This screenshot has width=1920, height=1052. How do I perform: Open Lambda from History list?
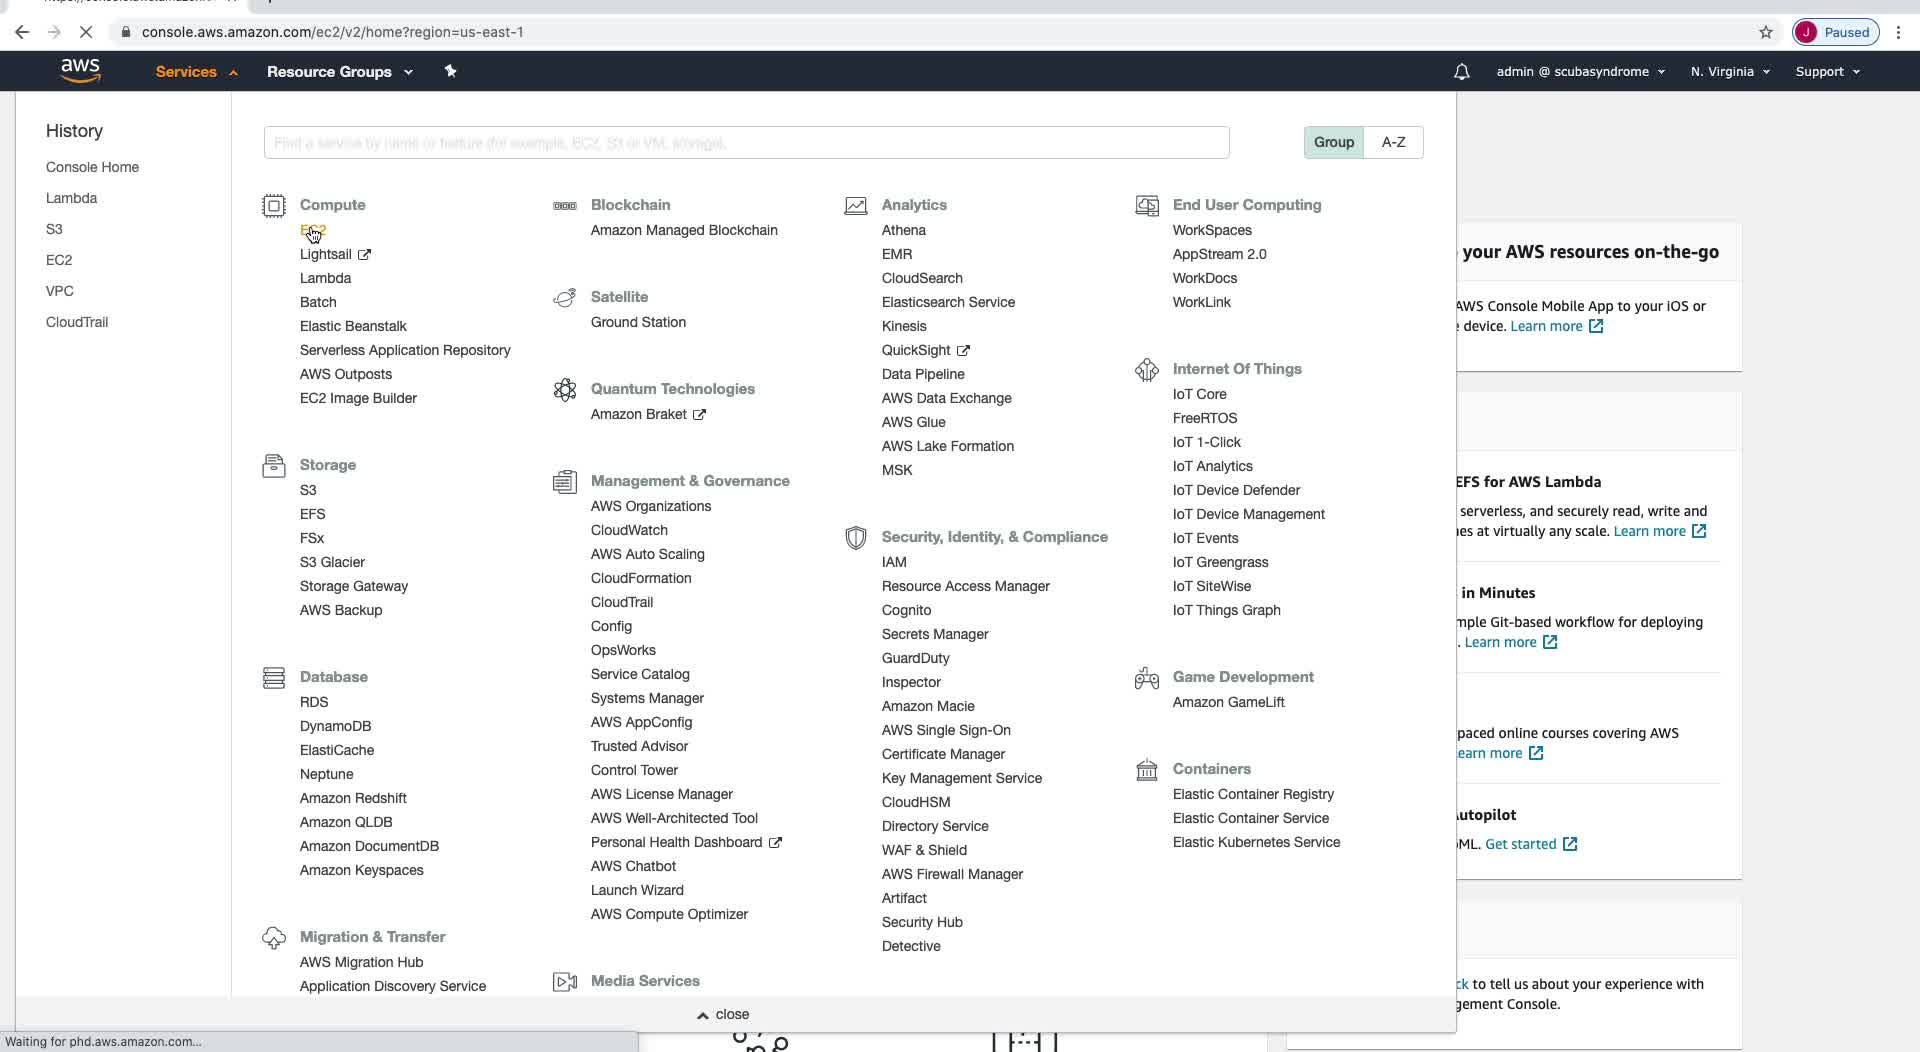(71, 198)
